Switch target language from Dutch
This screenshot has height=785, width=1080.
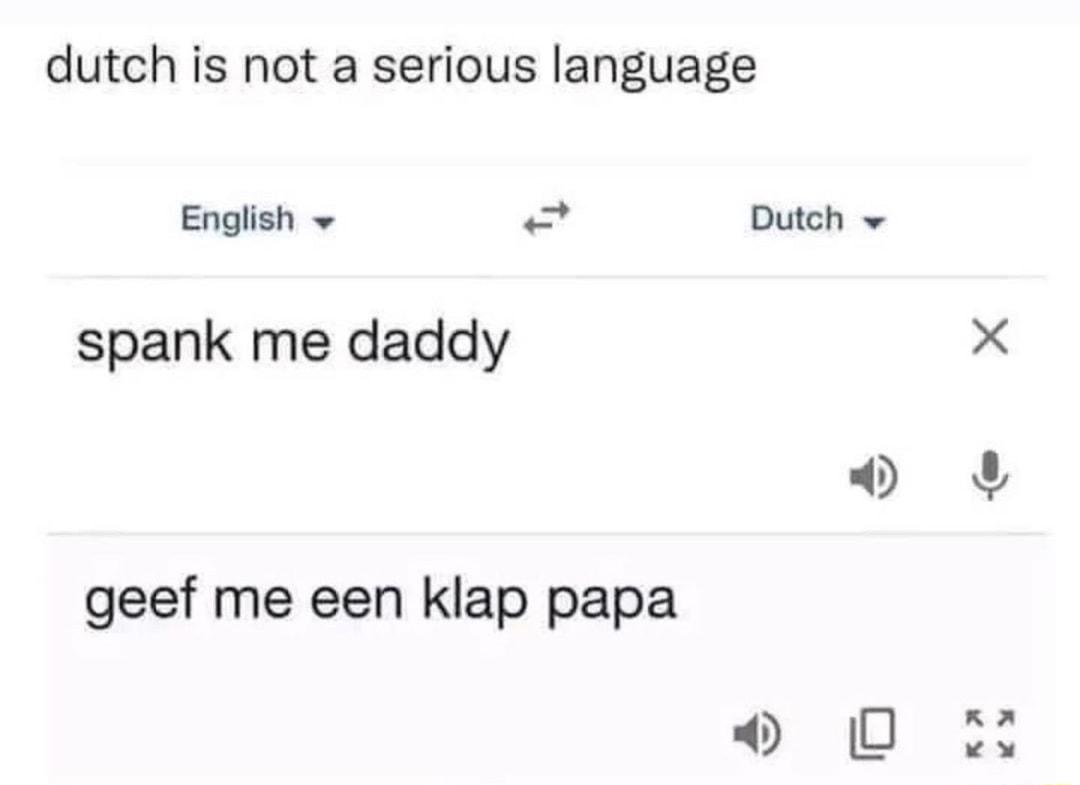816,218
